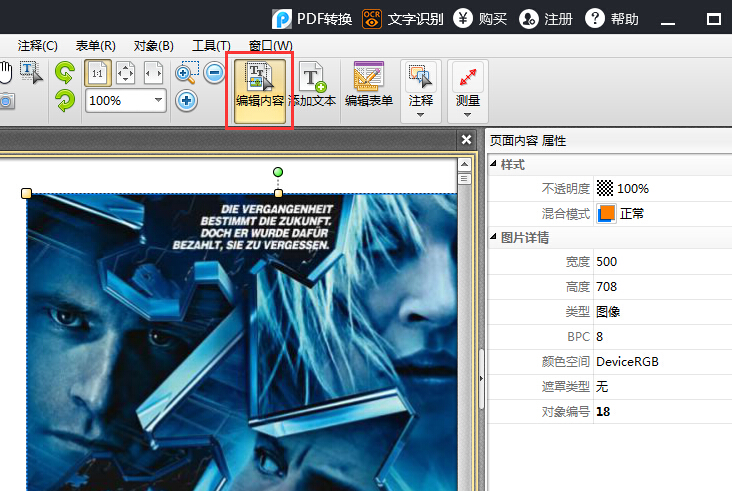Click the zoom out minus button
This screenshot has width=732, height=491.
pyautogui.click(x=214, y=73)
